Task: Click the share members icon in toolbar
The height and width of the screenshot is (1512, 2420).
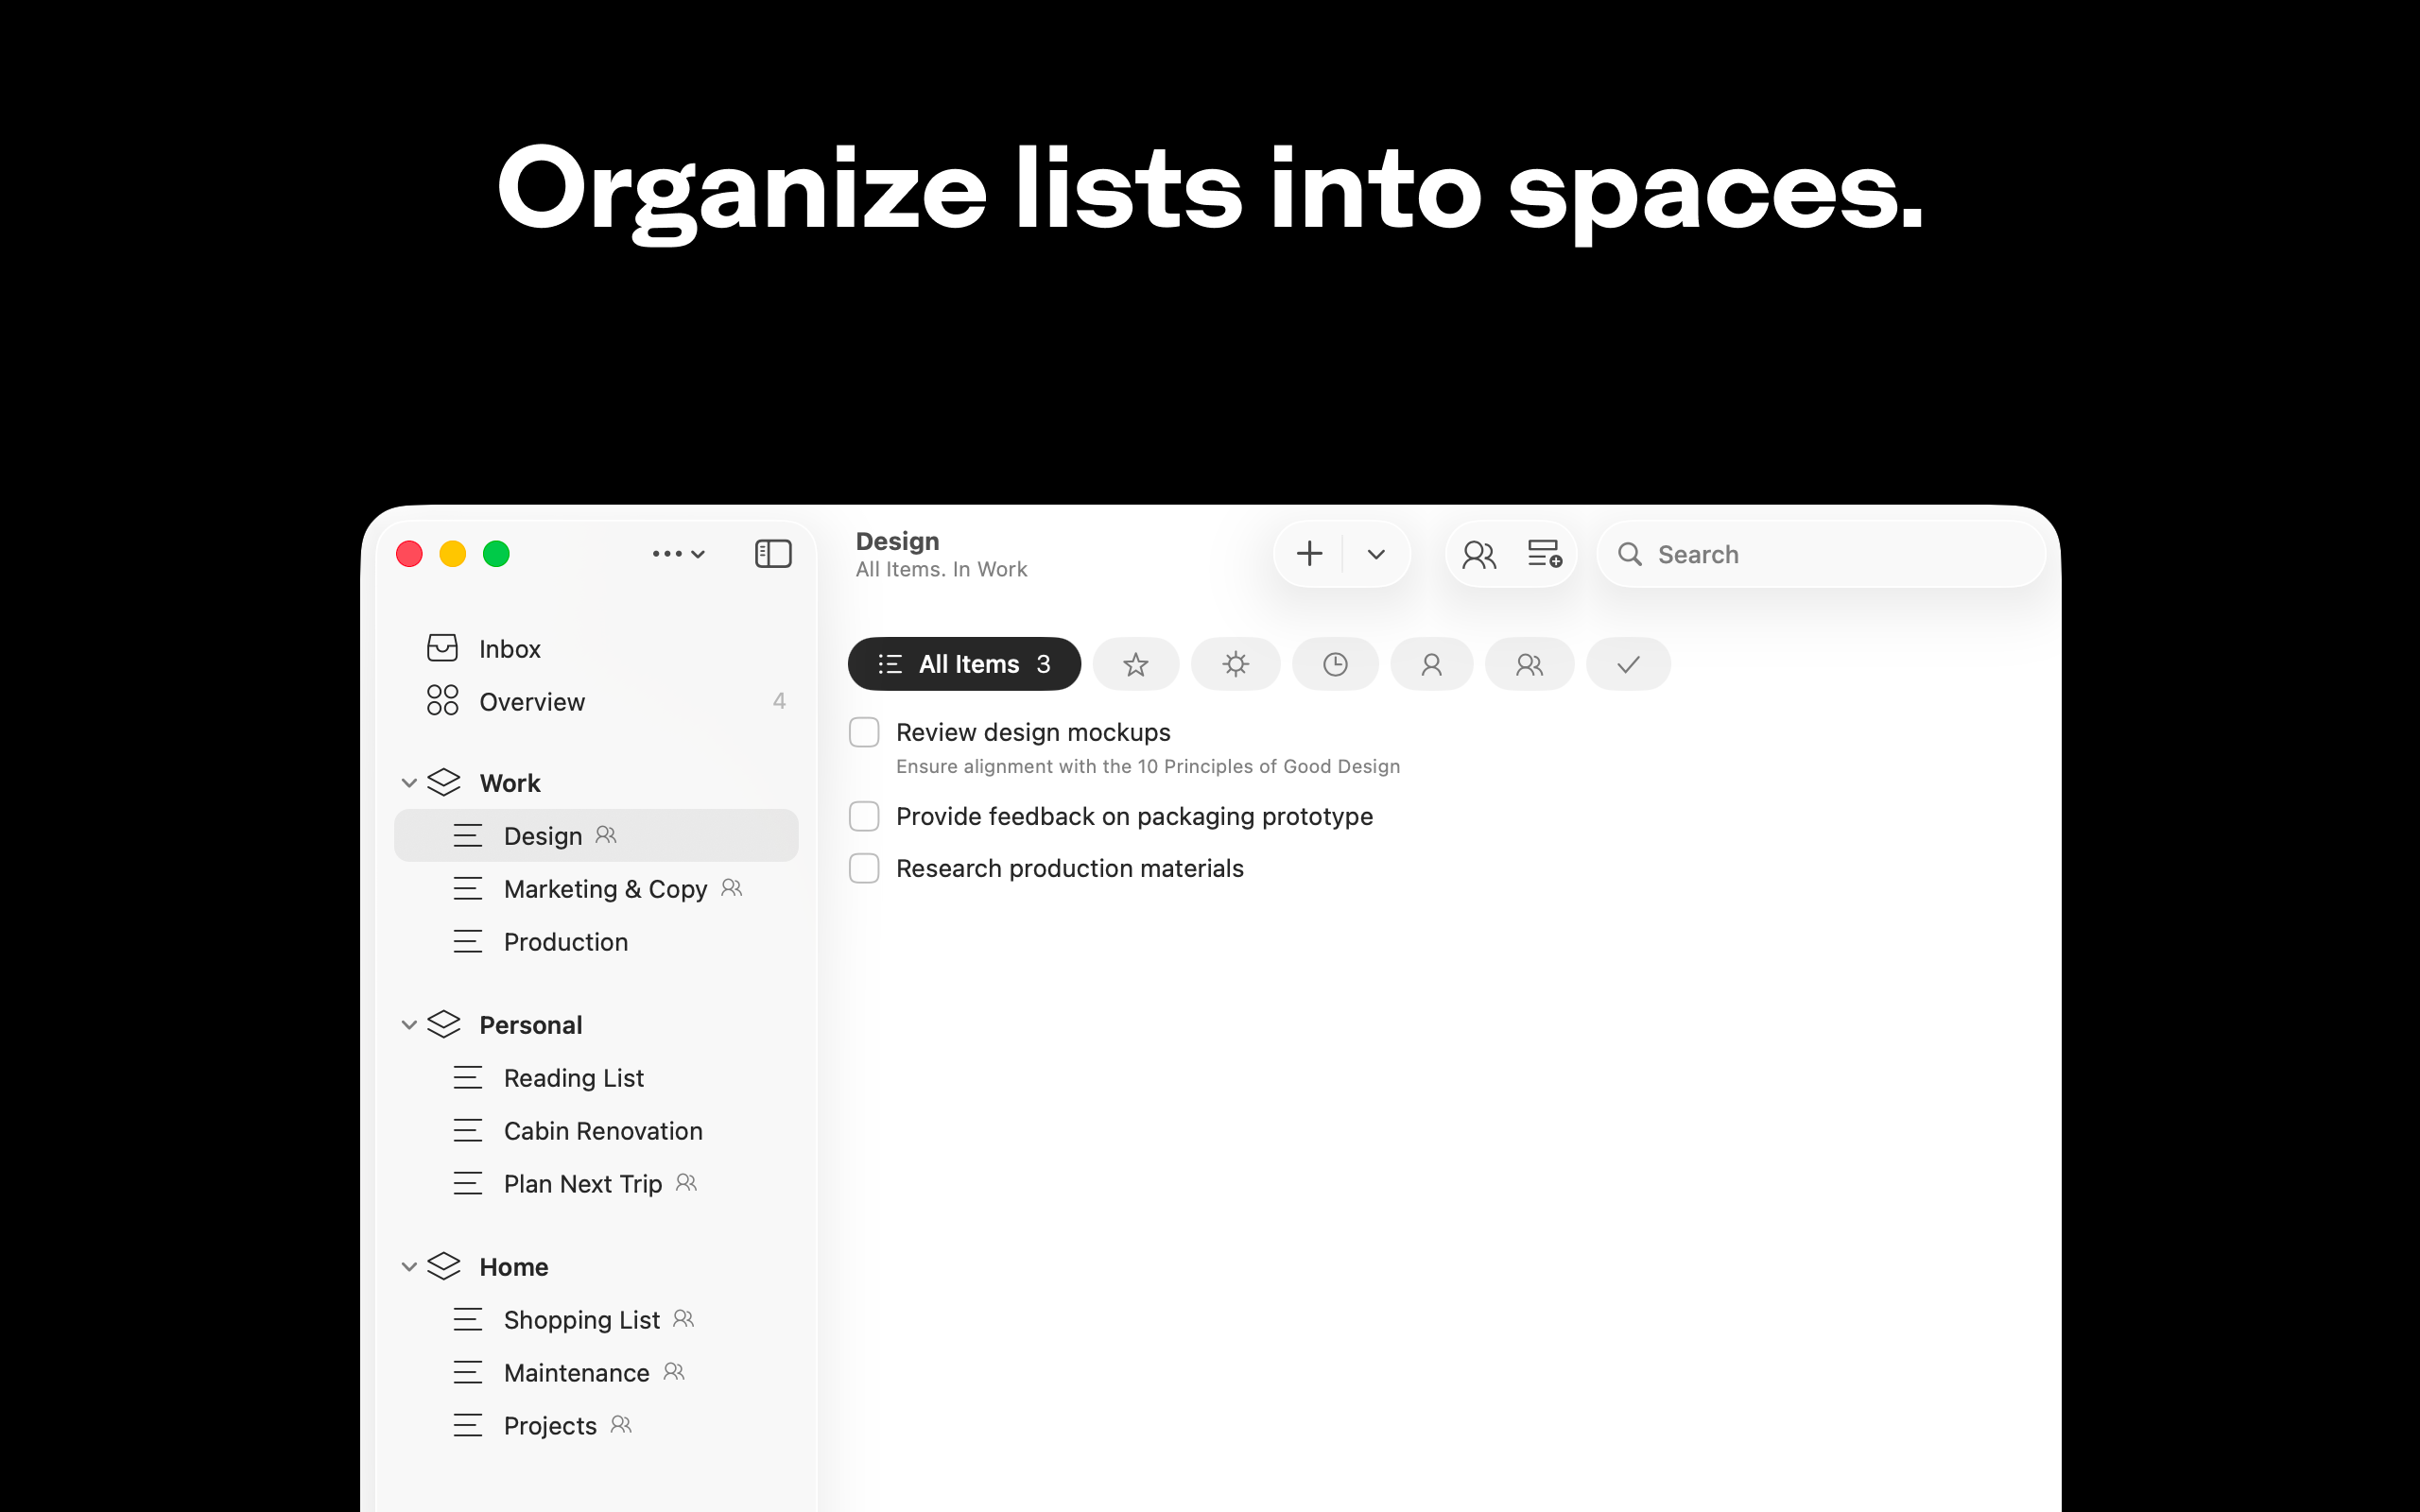Action: [1478, 553]
